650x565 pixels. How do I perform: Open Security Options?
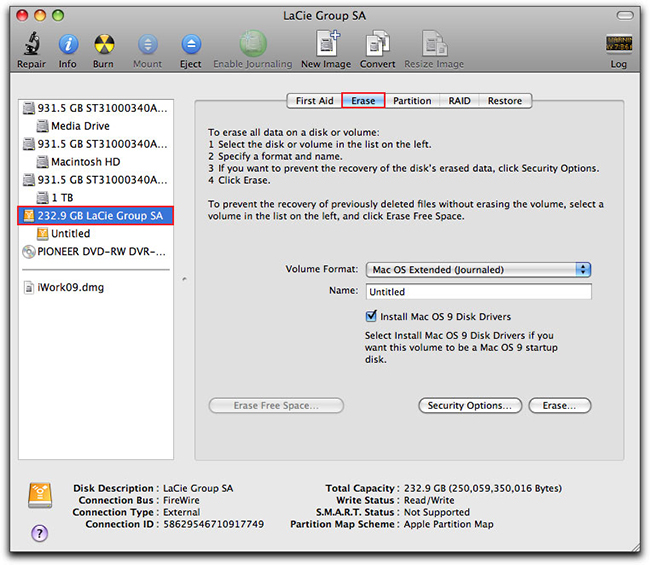(470, 405)
